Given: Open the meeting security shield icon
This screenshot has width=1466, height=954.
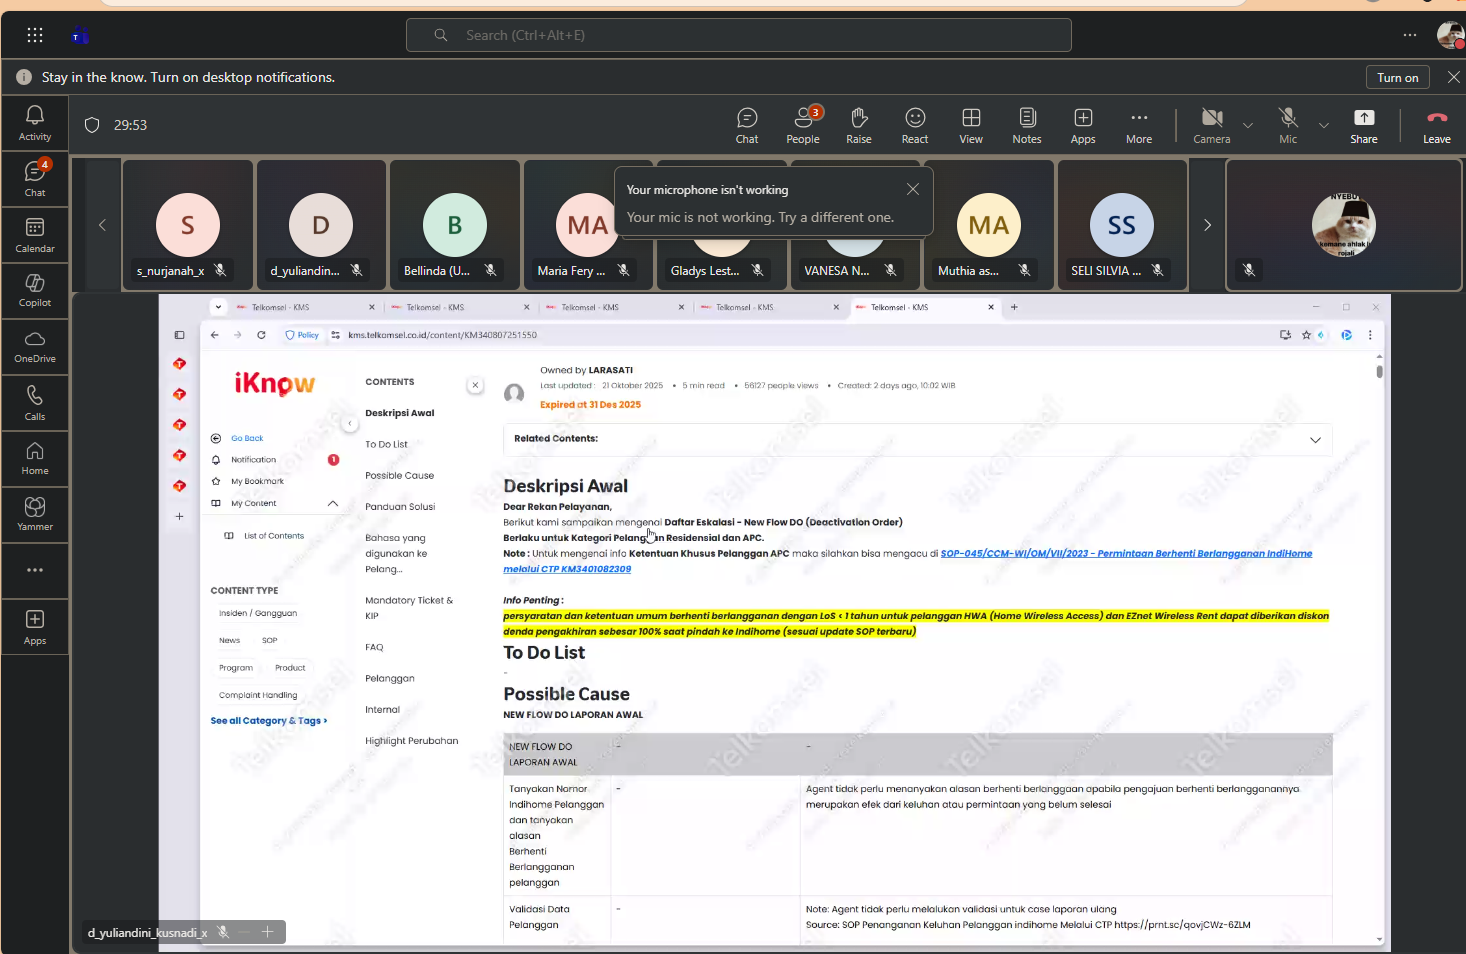Looking at the screenshot, I should [92, 125].
